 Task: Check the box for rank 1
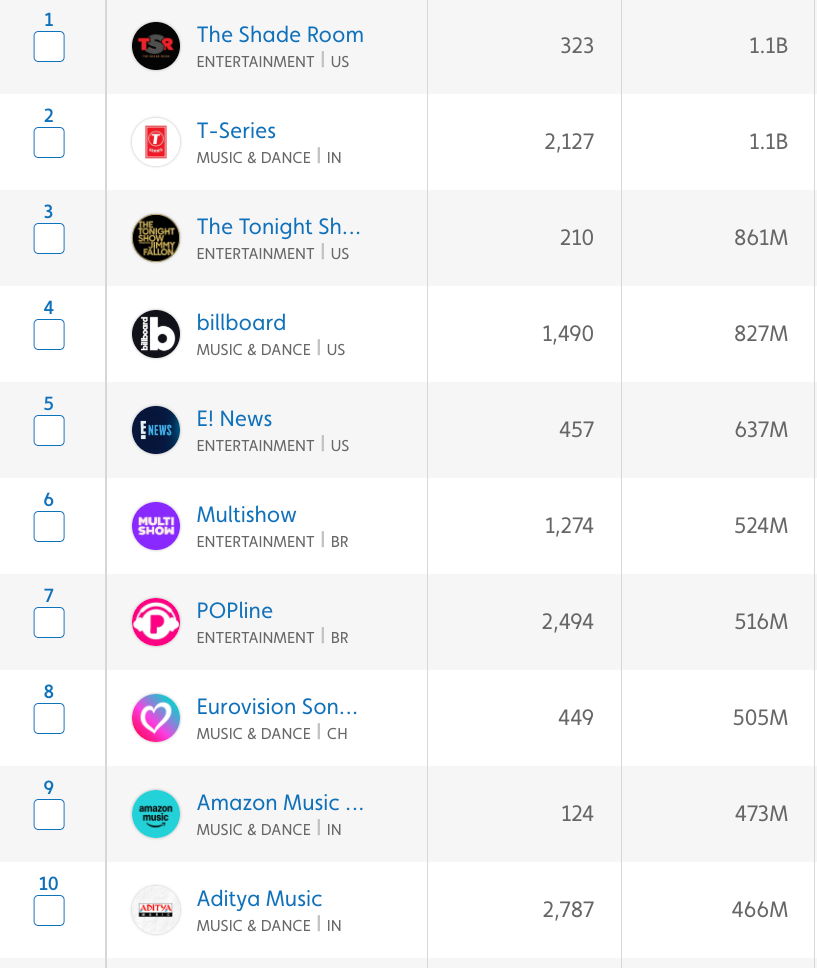[x=49, y=46]
